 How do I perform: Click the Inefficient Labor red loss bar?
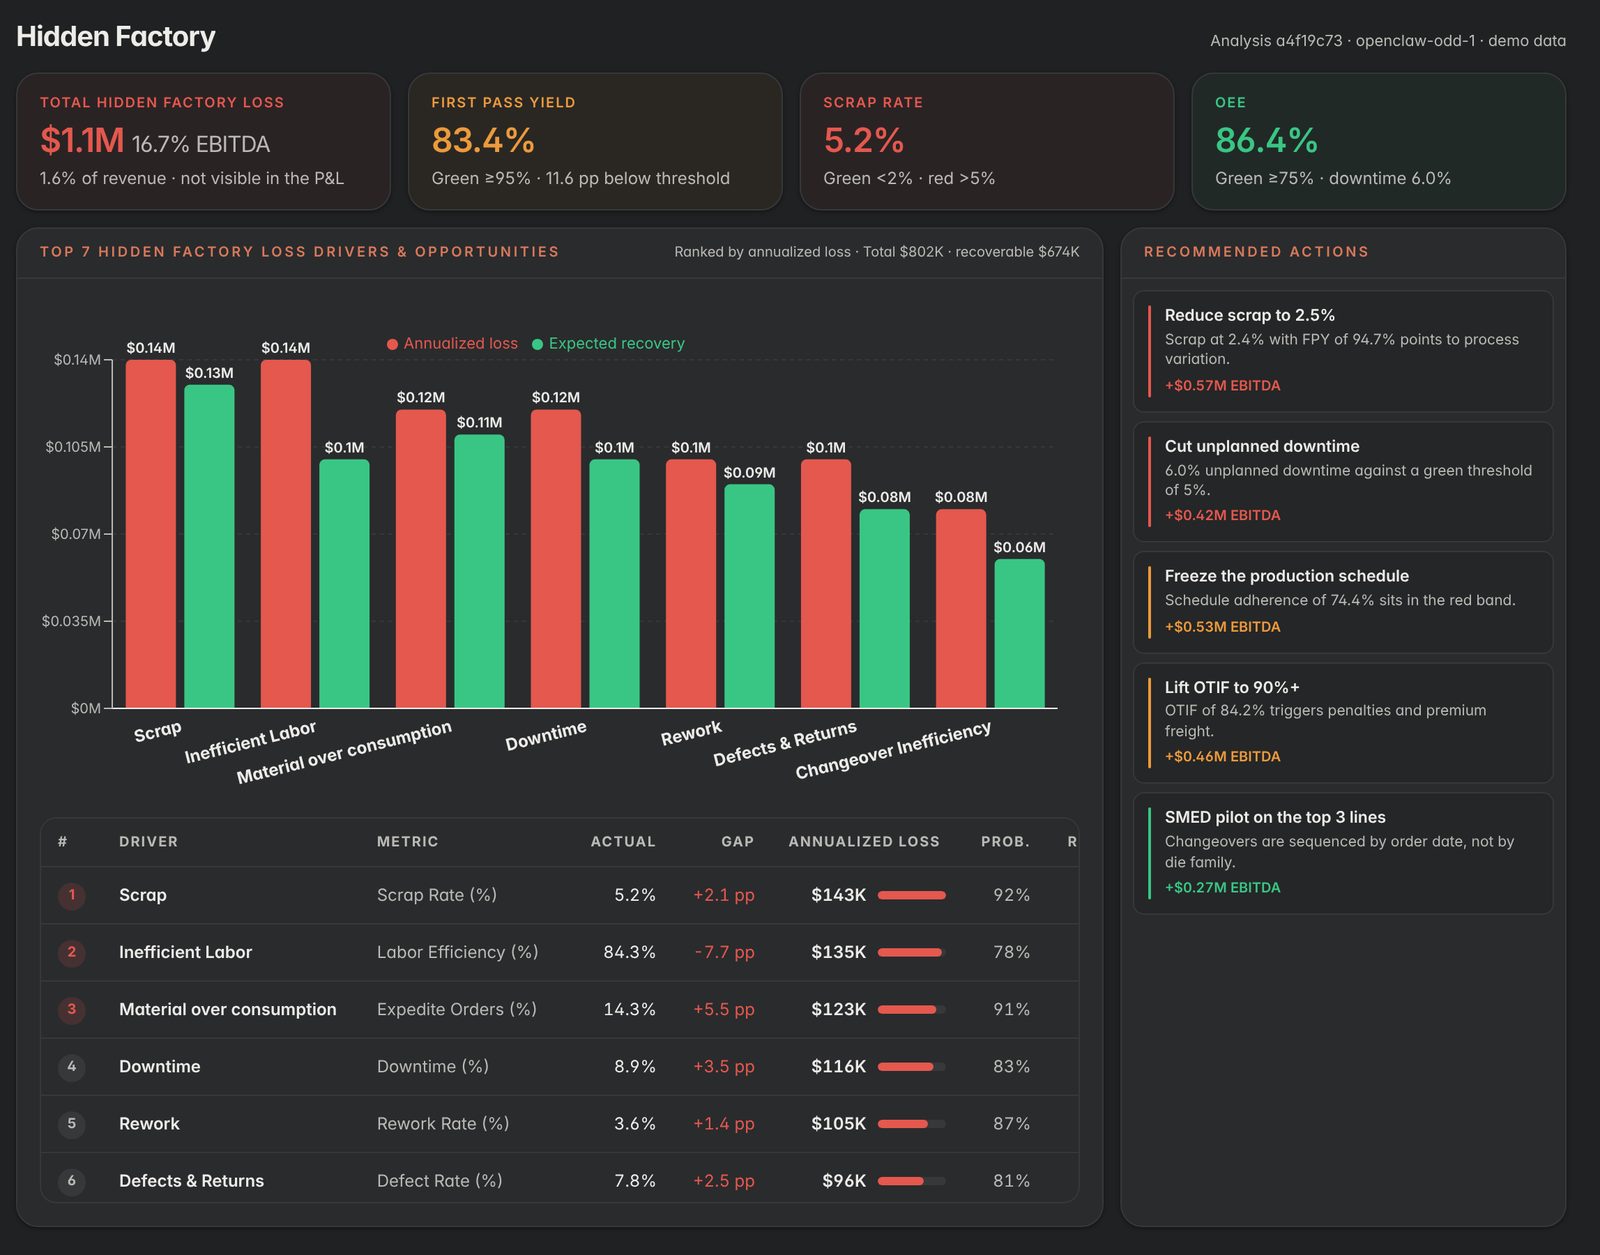286,534
